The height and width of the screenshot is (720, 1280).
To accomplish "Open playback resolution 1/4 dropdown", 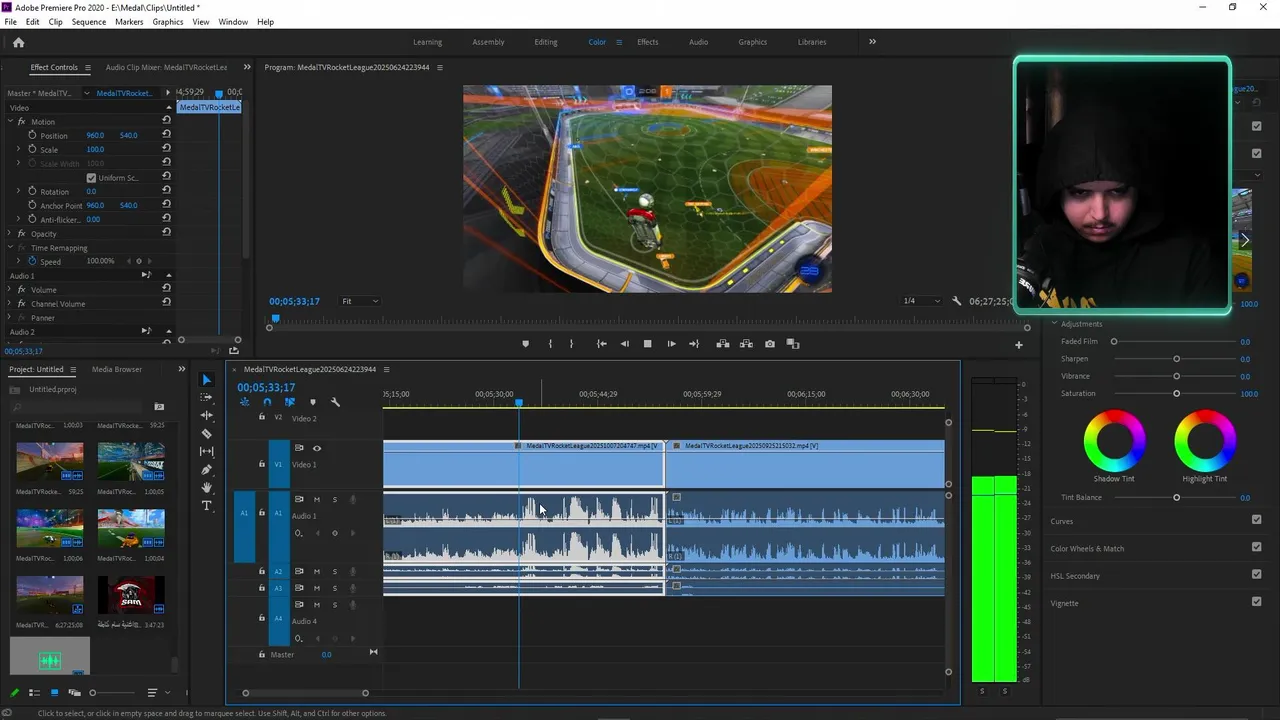I will (x=921, y=301).
